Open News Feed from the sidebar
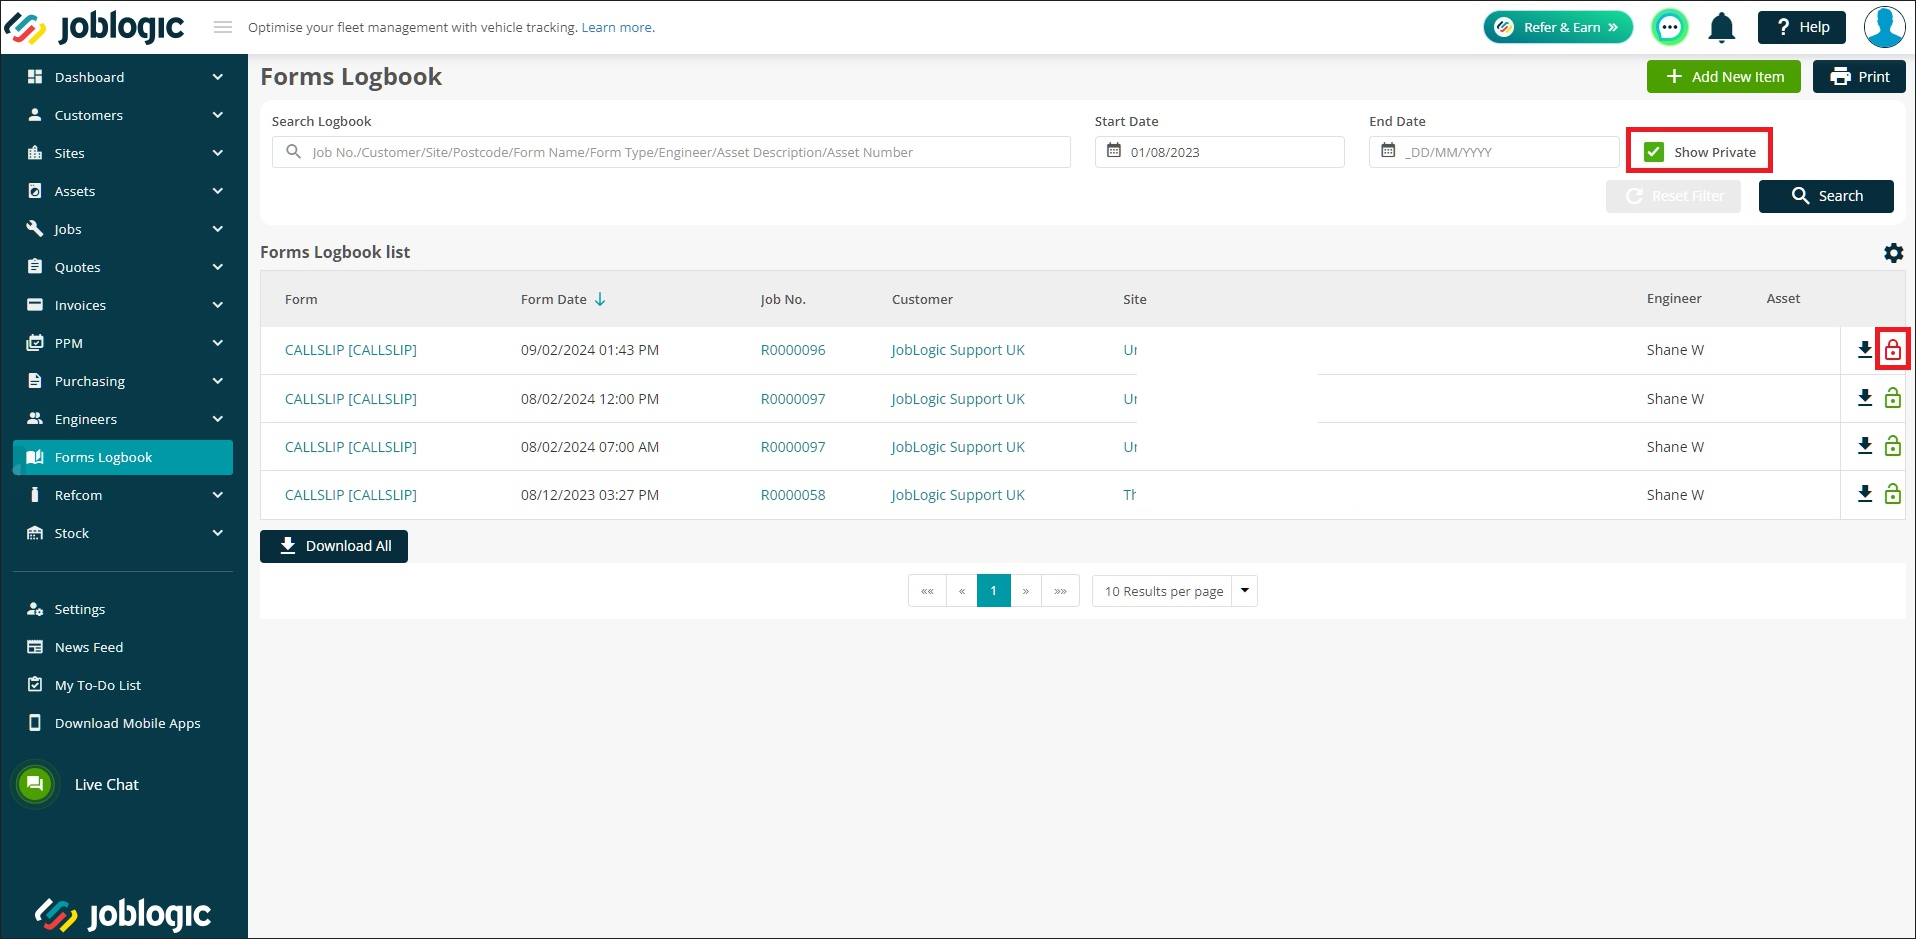Image resolution: width=1916 pixels, height=939 pixels. click(88, 647)
